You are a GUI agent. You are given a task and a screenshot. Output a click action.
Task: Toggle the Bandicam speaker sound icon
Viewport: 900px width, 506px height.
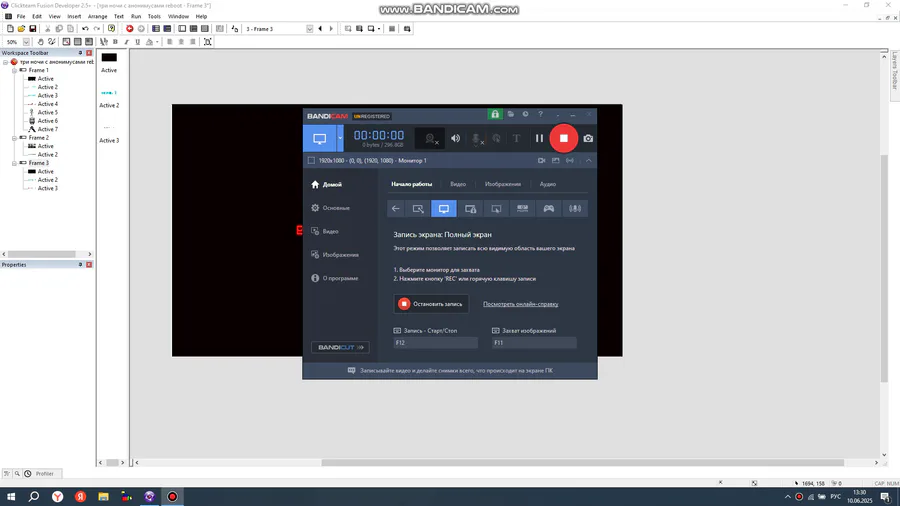pos(455,138)
